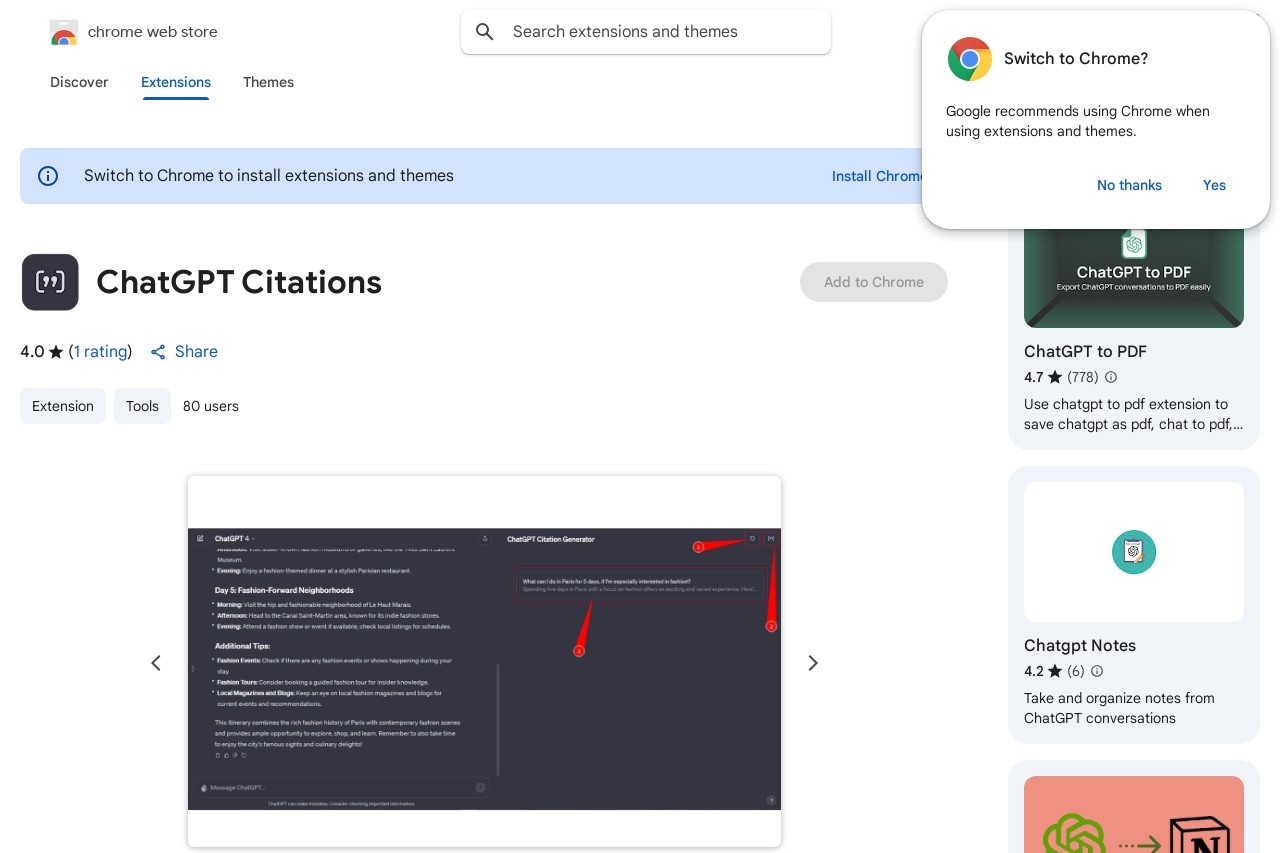Open the Chatgpt Notes title
Image resolution: width=1280 pixels, height=853 pixels.
coord(1080,646)
